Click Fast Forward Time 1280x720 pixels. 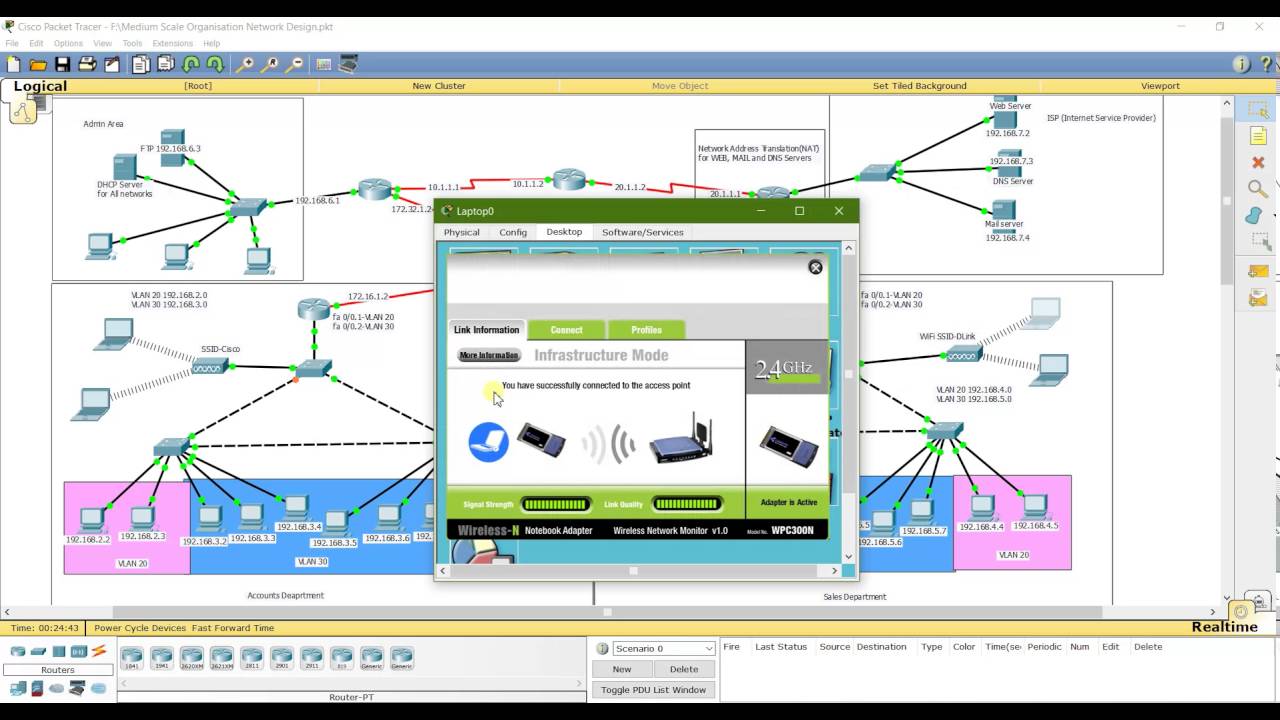(x=233, y=628)
